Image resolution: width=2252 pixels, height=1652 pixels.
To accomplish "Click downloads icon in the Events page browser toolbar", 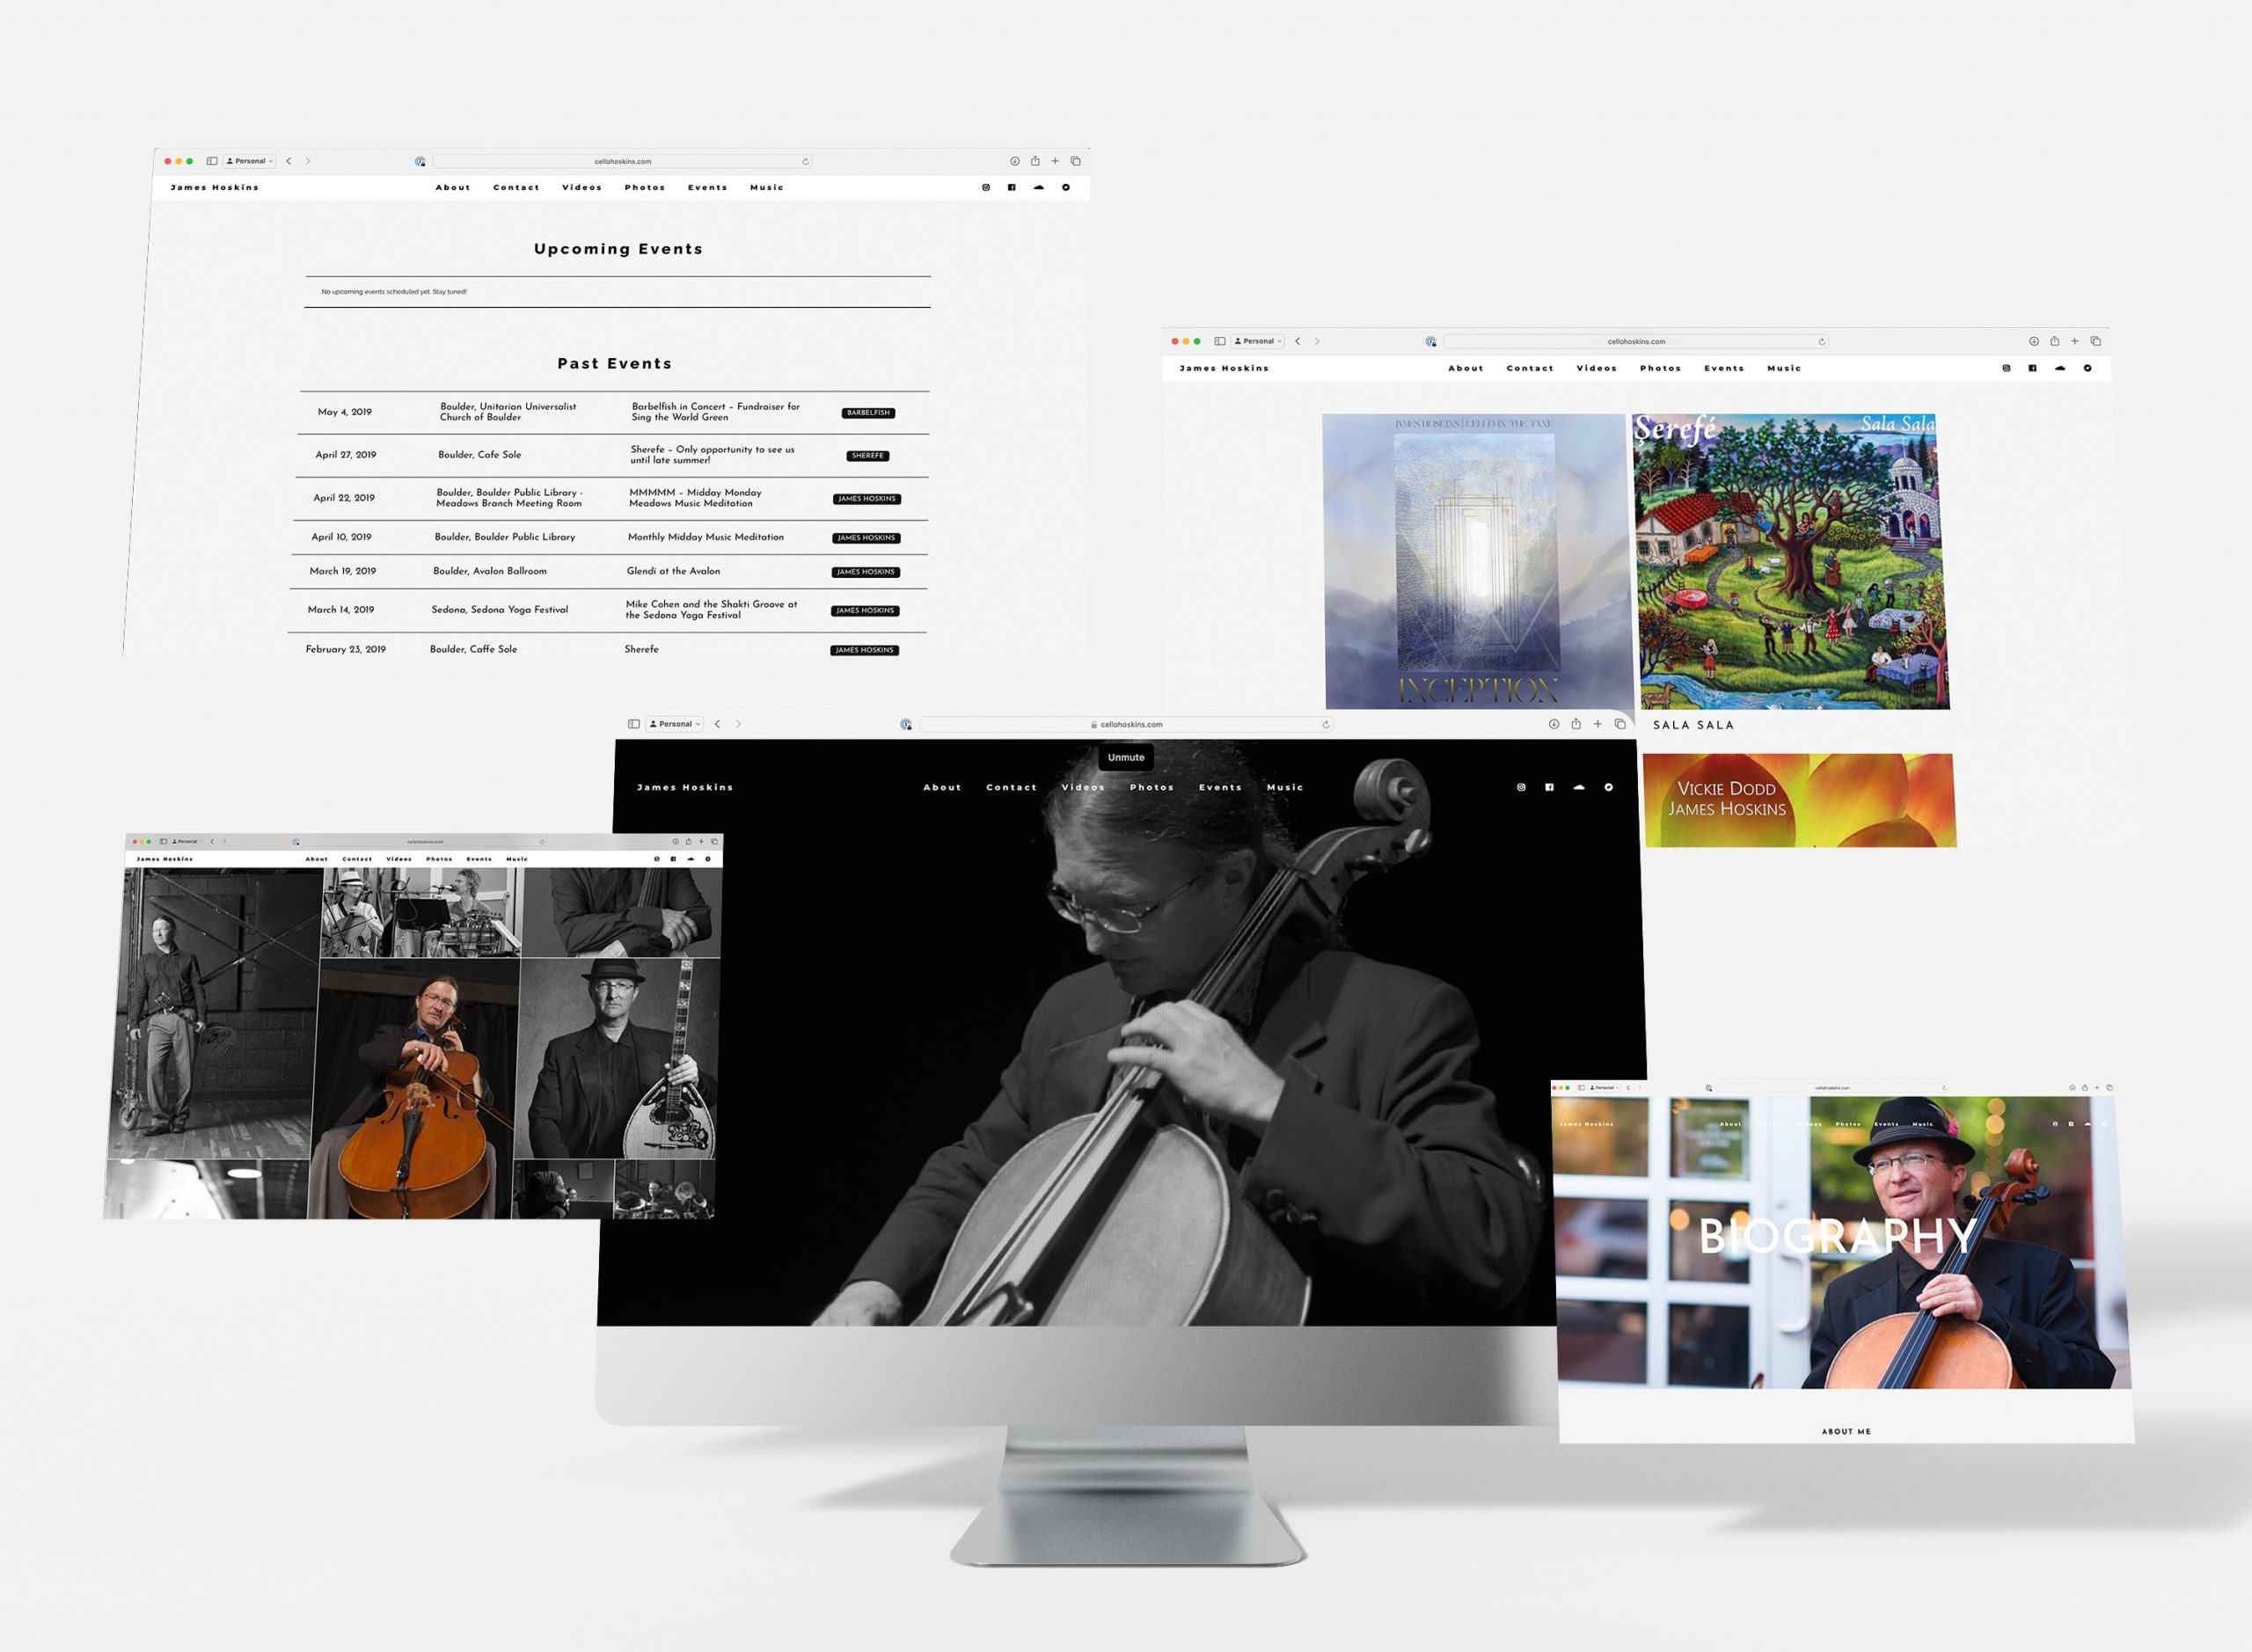I will tap(1014, 161).
